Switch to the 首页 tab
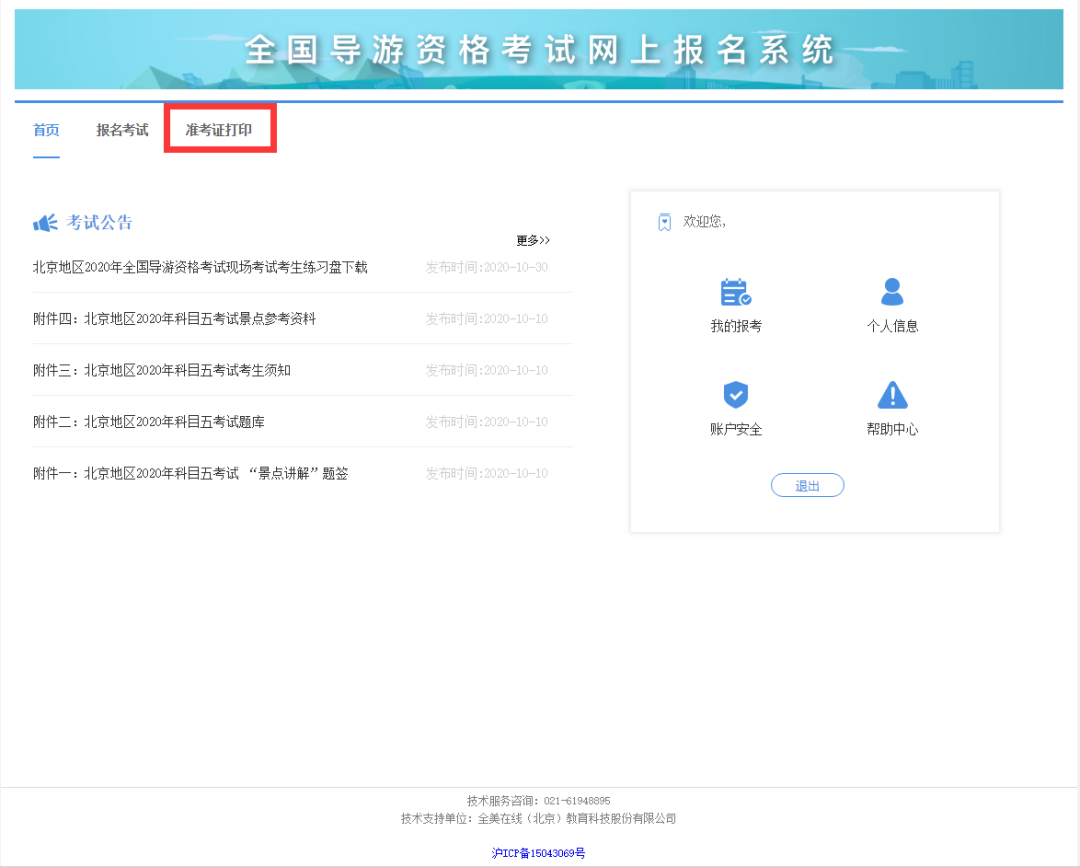1080x867 pixels. coord(46,129)
